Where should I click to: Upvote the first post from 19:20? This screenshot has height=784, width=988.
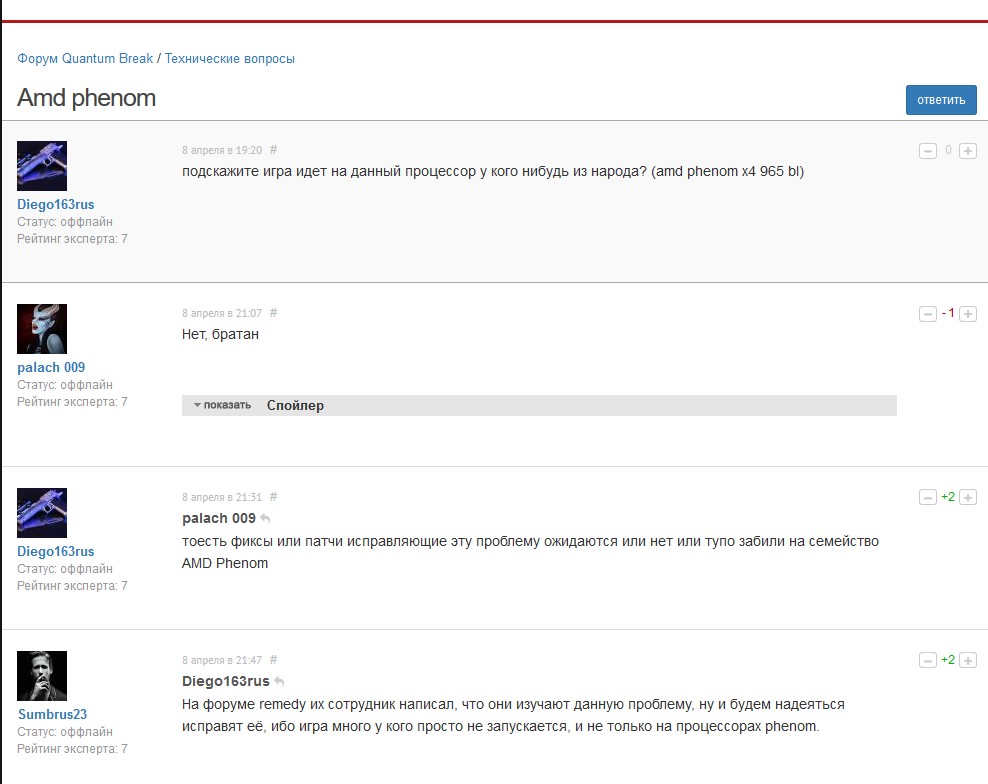point(968,151)
